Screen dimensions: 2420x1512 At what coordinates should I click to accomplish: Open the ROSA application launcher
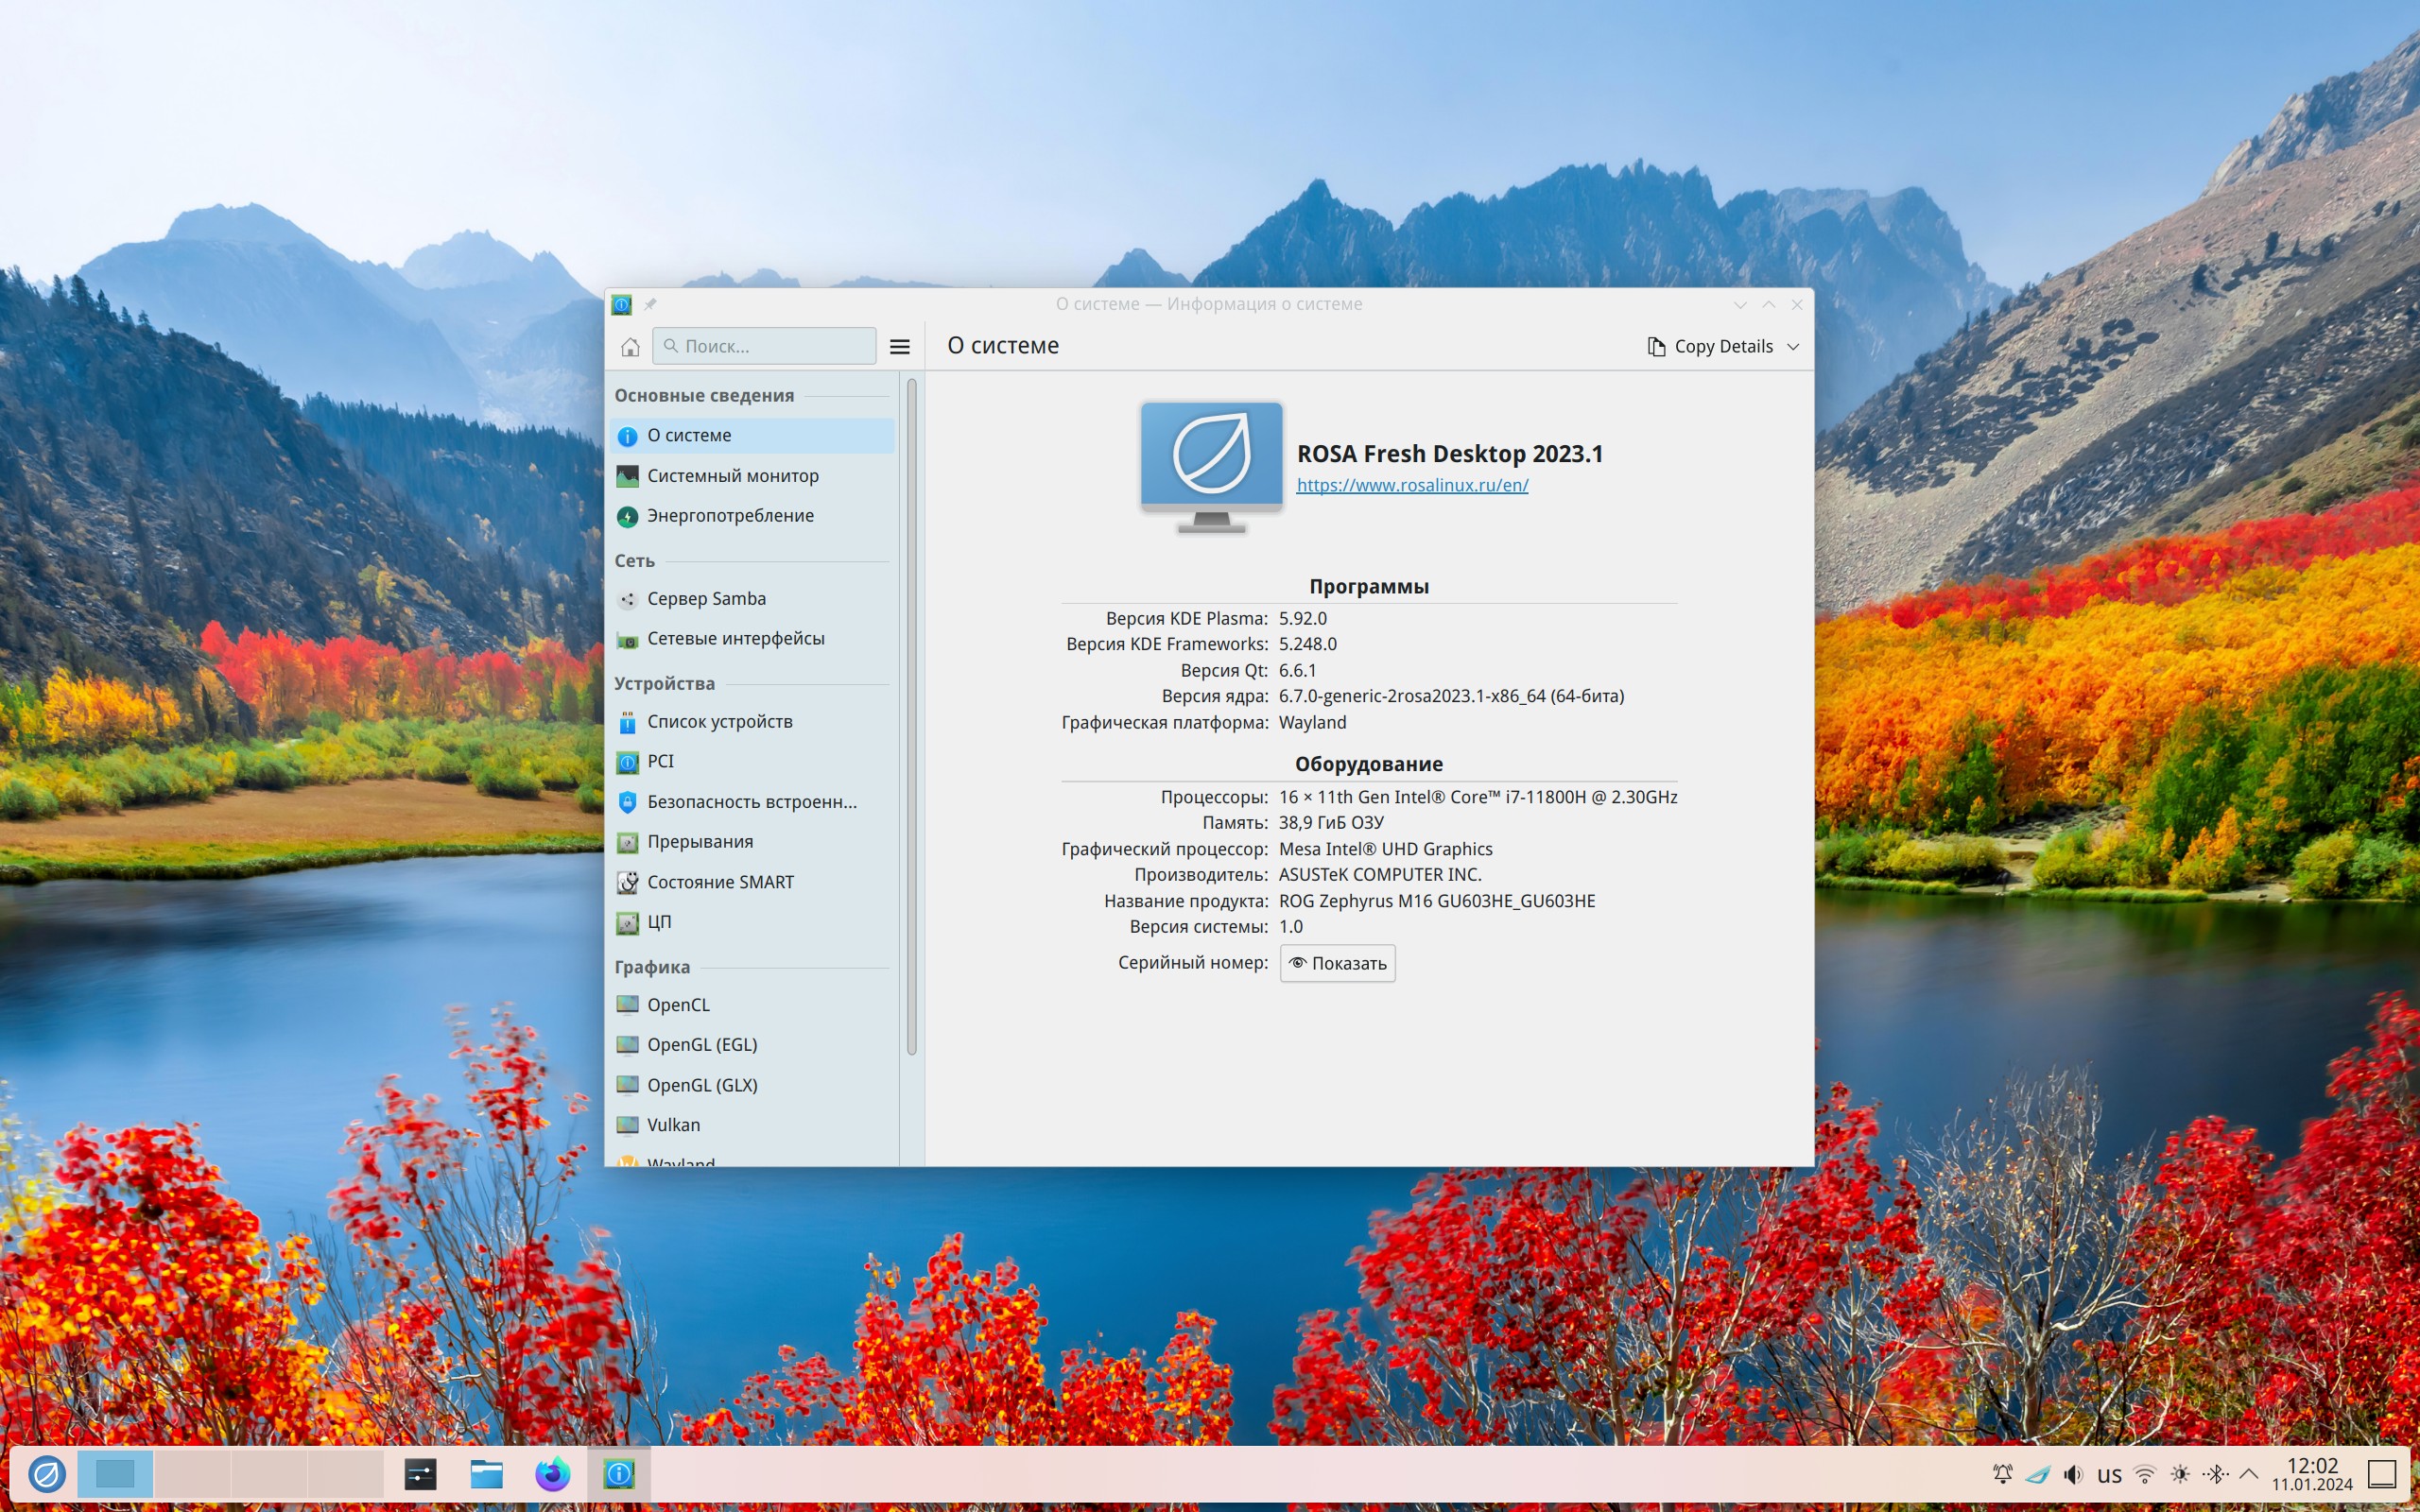point(46,1473)
